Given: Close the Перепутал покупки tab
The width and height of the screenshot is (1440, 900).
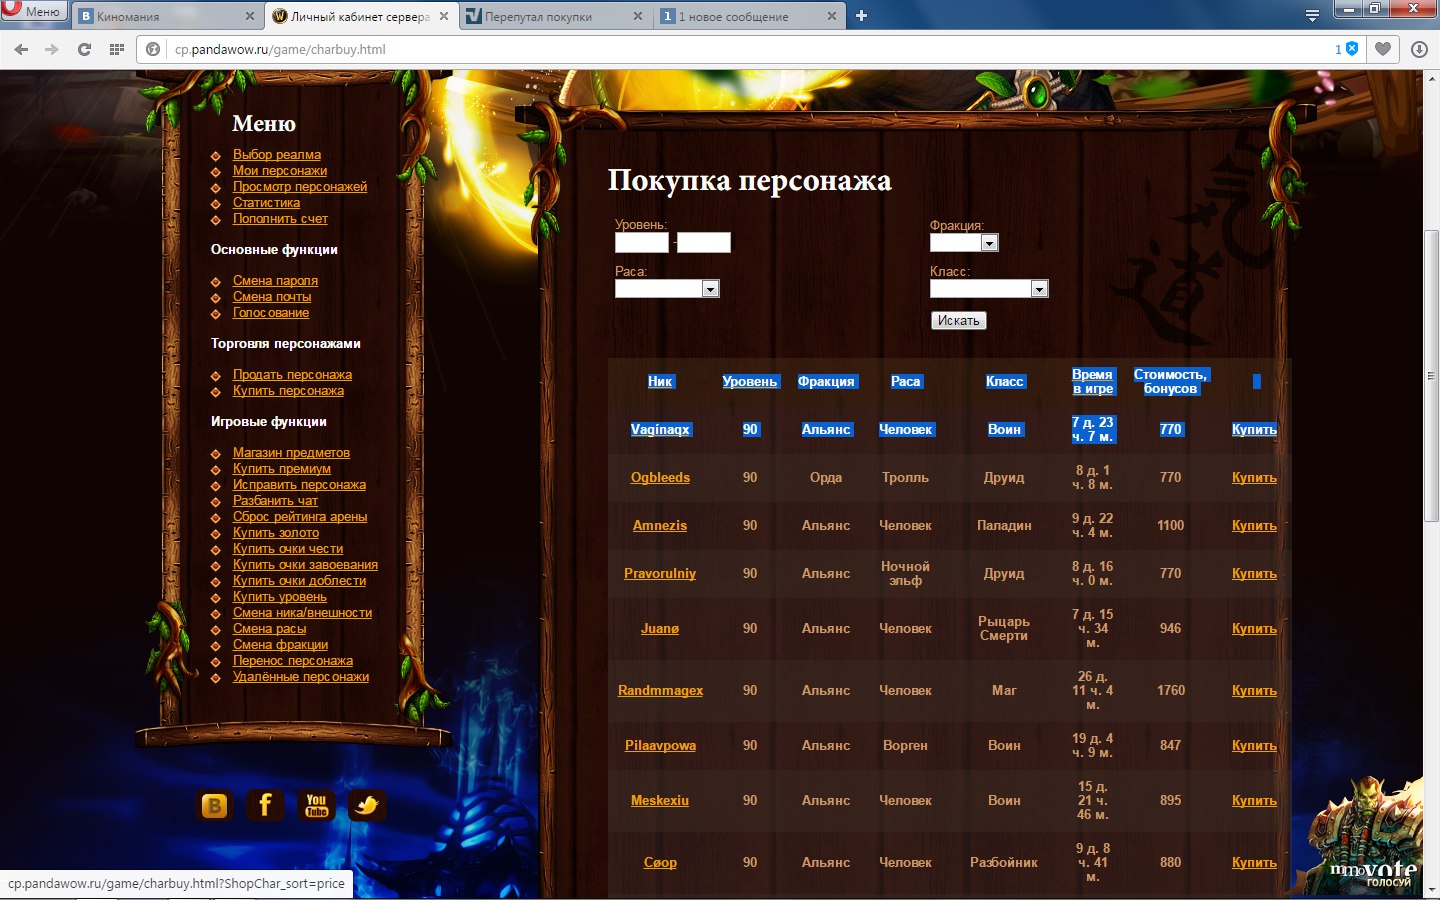Looking at the screenshot, I should tap(638, 16).
